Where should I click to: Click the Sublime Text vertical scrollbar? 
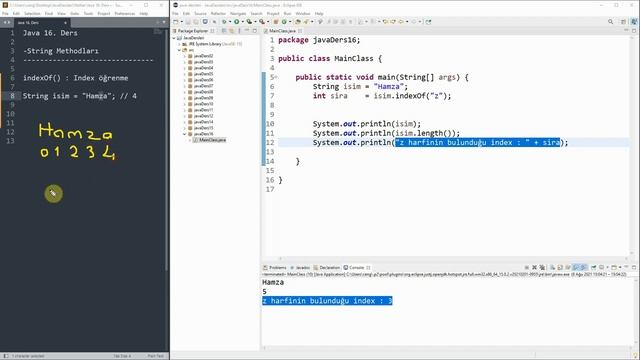tap(166, 151)
